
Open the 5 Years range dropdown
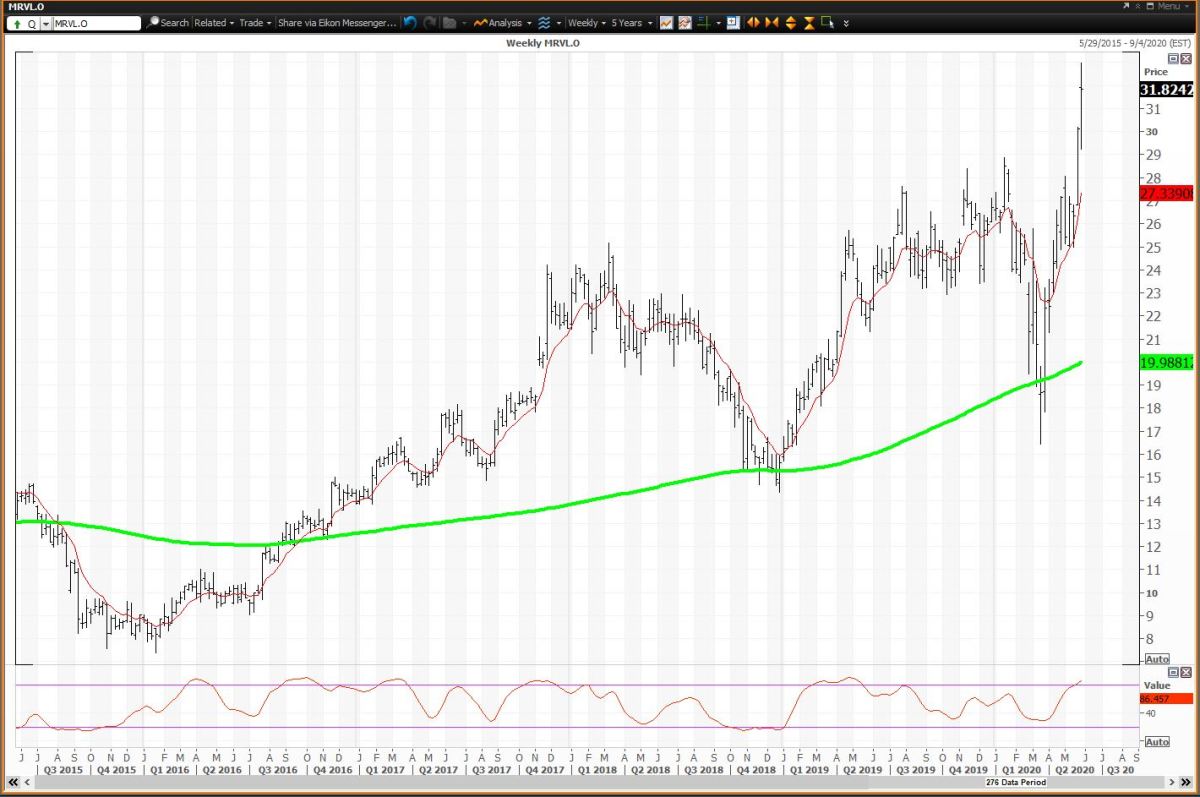coord(631,22)
